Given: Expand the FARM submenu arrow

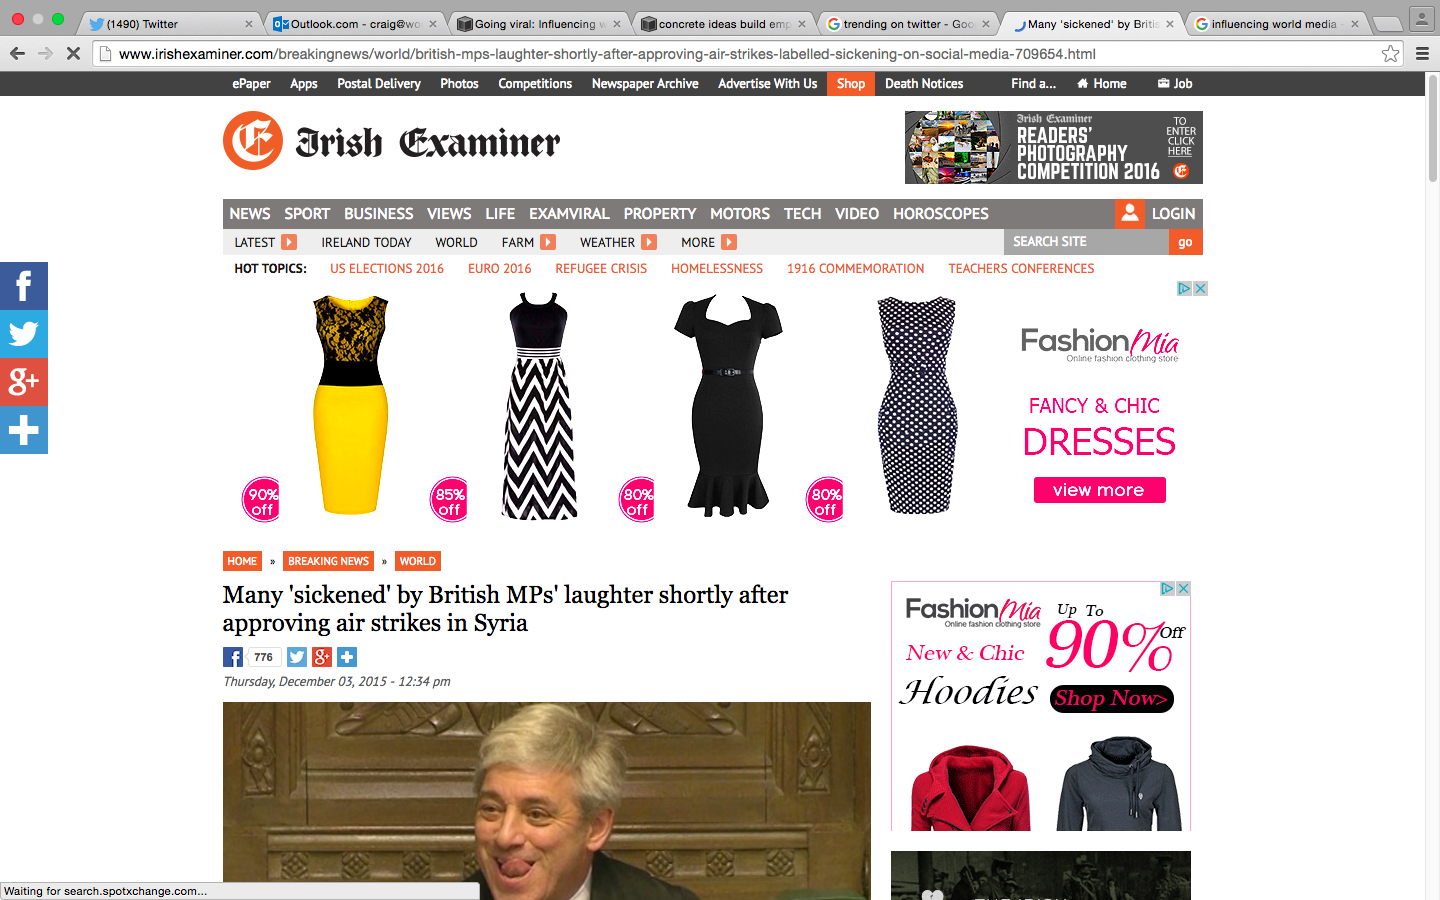Looking at the screenshot, I should pyautogui.click(x=548, y=242).
